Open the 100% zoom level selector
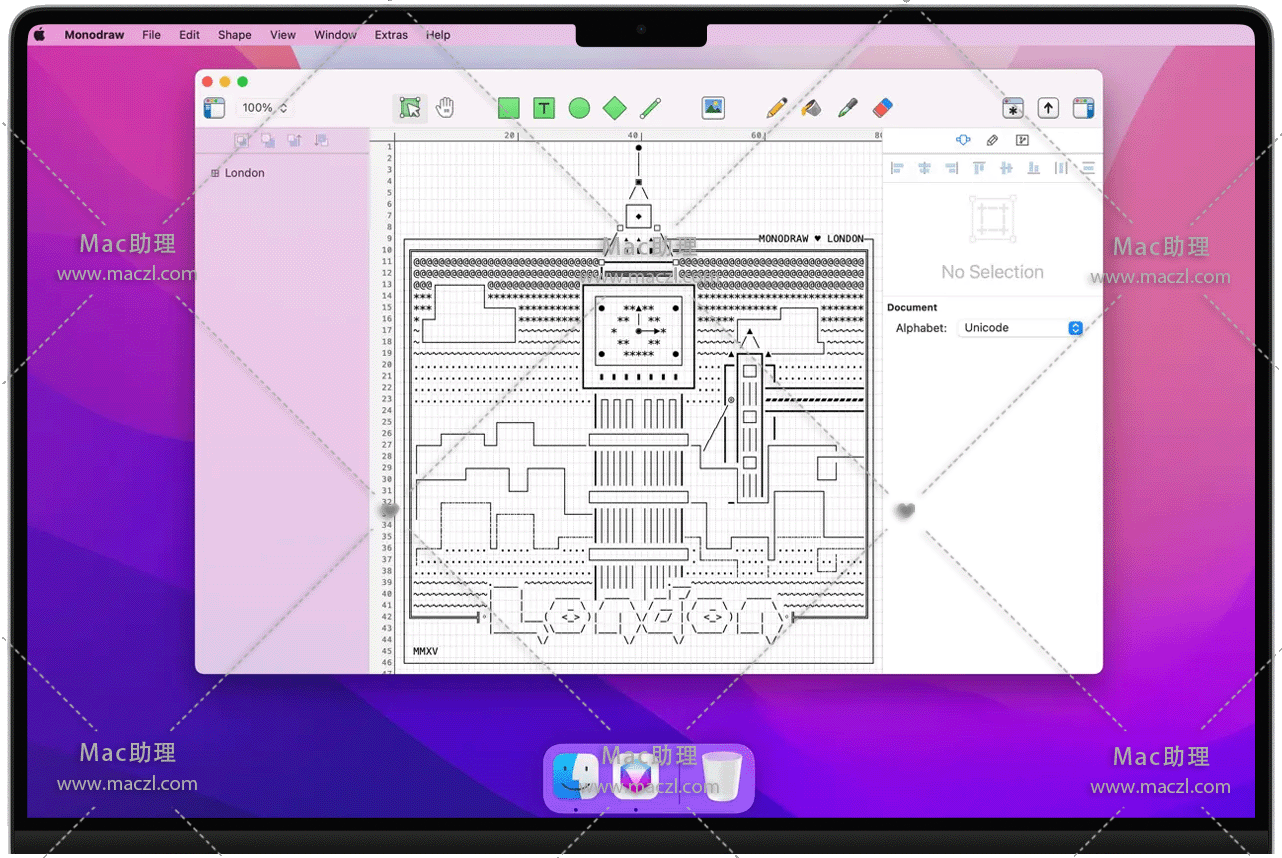The width and height of the screenshot is (1282, 858). pyautogui.click(x=264, y=108)
